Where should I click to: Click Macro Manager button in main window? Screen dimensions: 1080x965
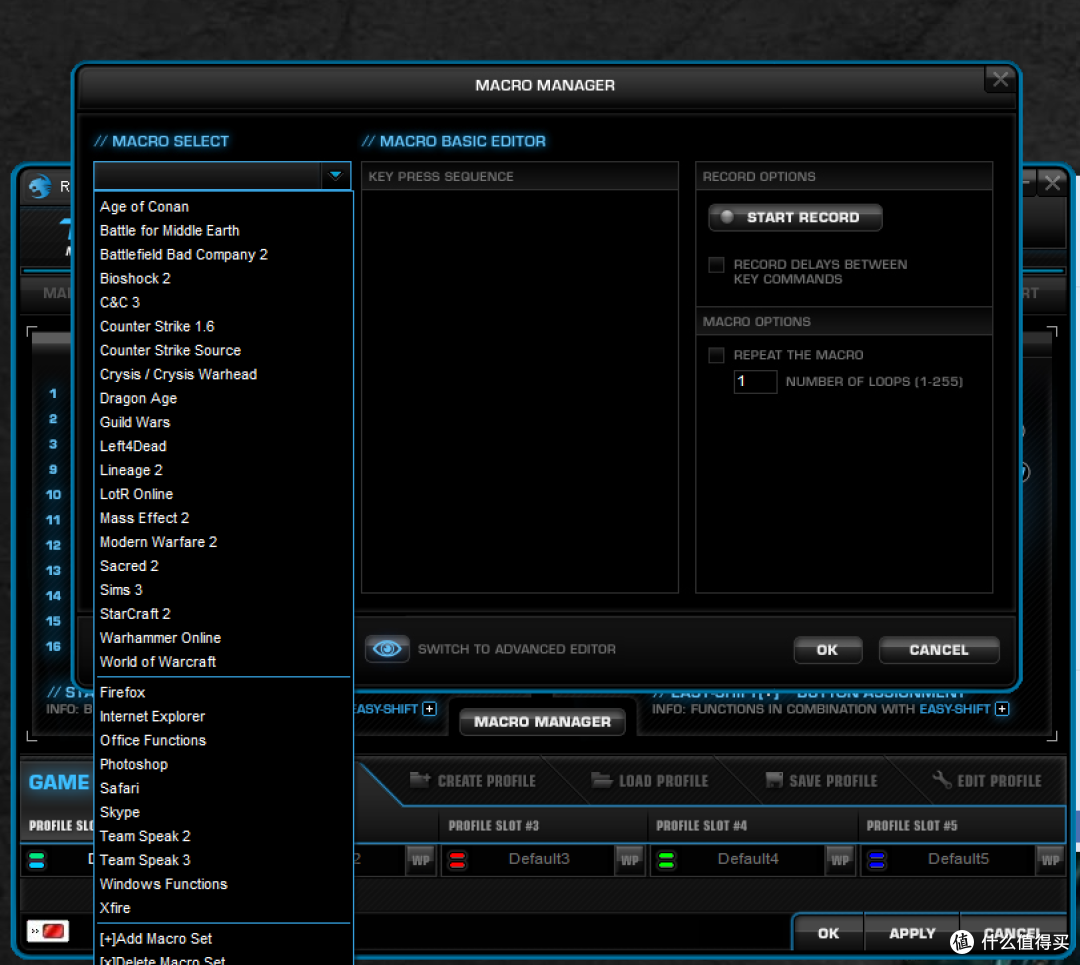pyautogui.click(x=542, y=722)
